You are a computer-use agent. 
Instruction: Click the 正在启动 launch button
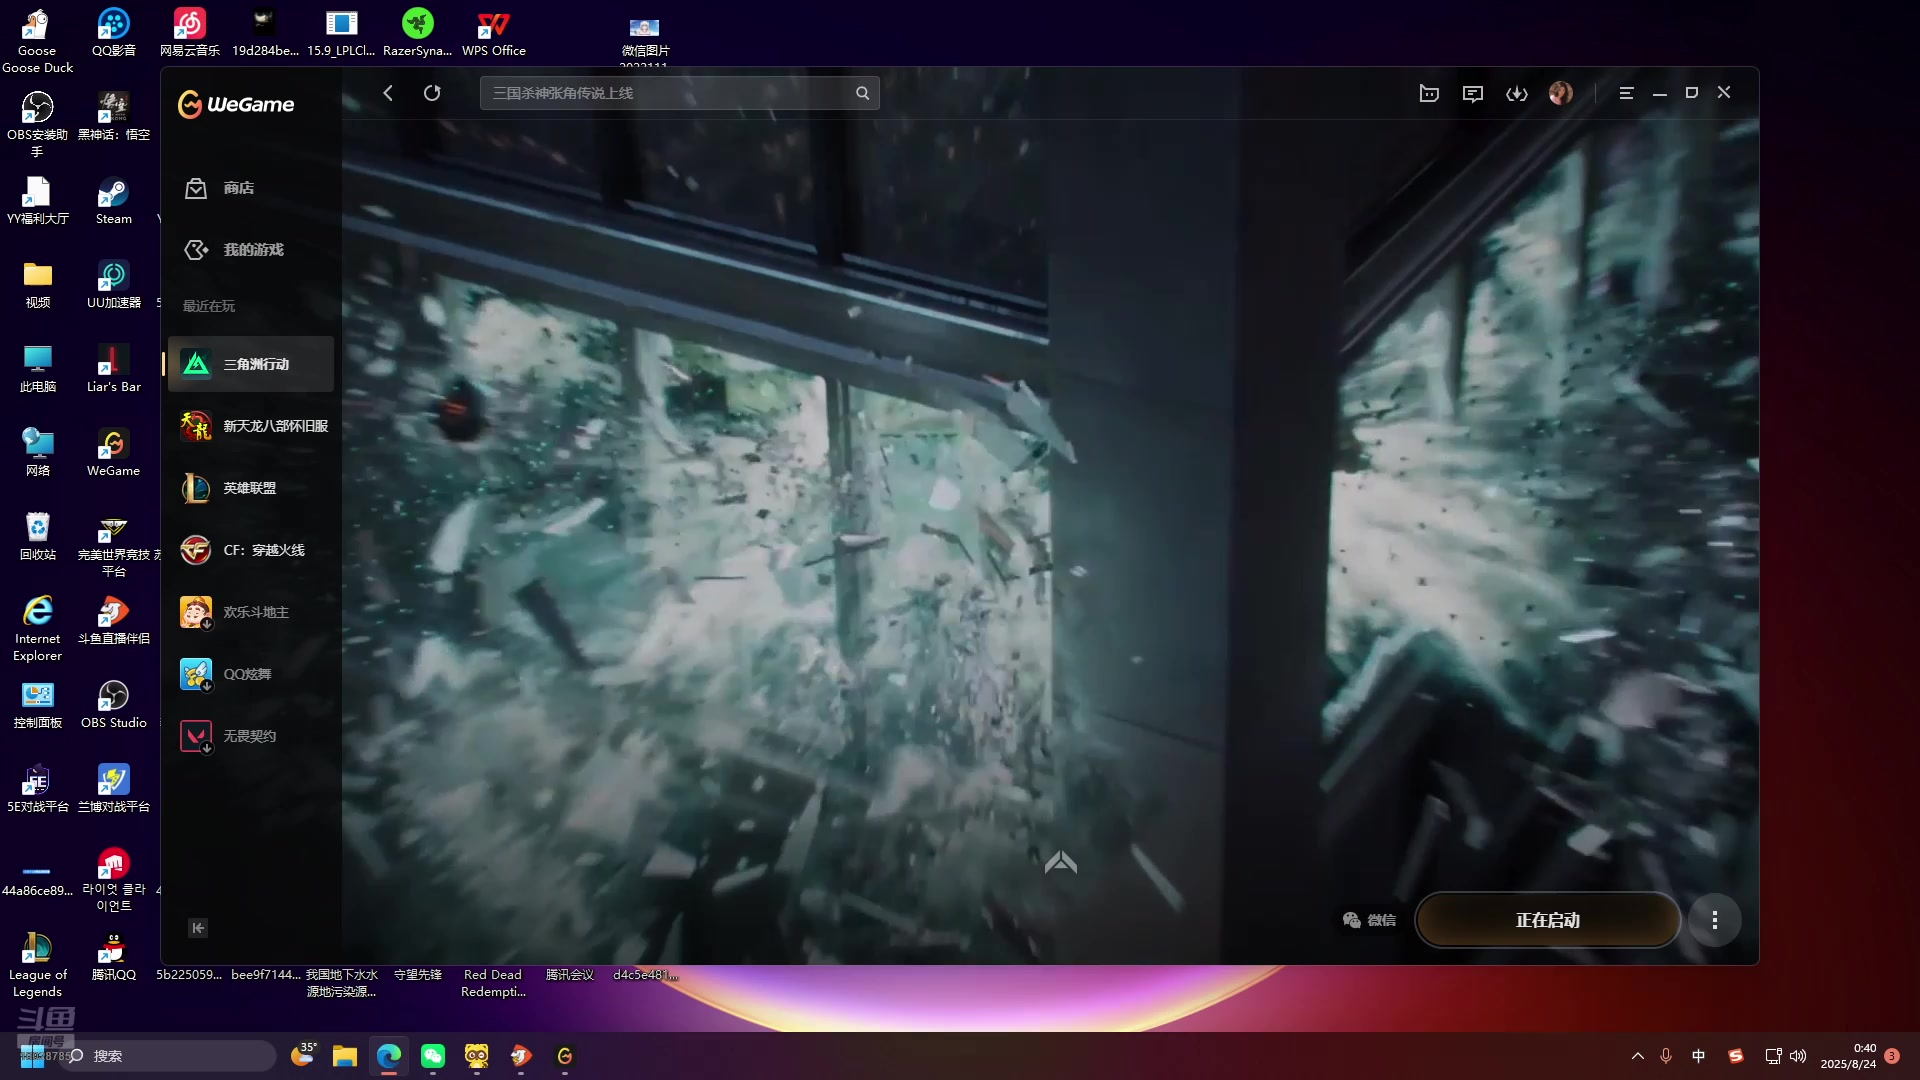[1547, 920]
